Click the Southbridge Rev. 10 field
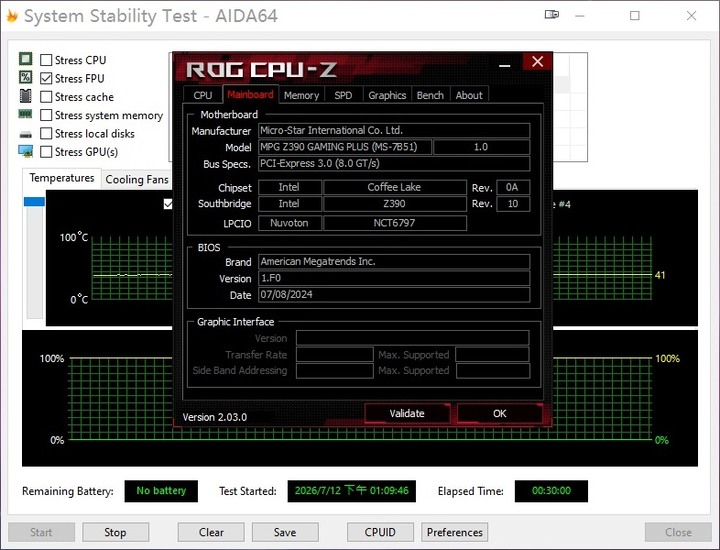The width and height of the screenshot is (720, 550). click(513, 203)
